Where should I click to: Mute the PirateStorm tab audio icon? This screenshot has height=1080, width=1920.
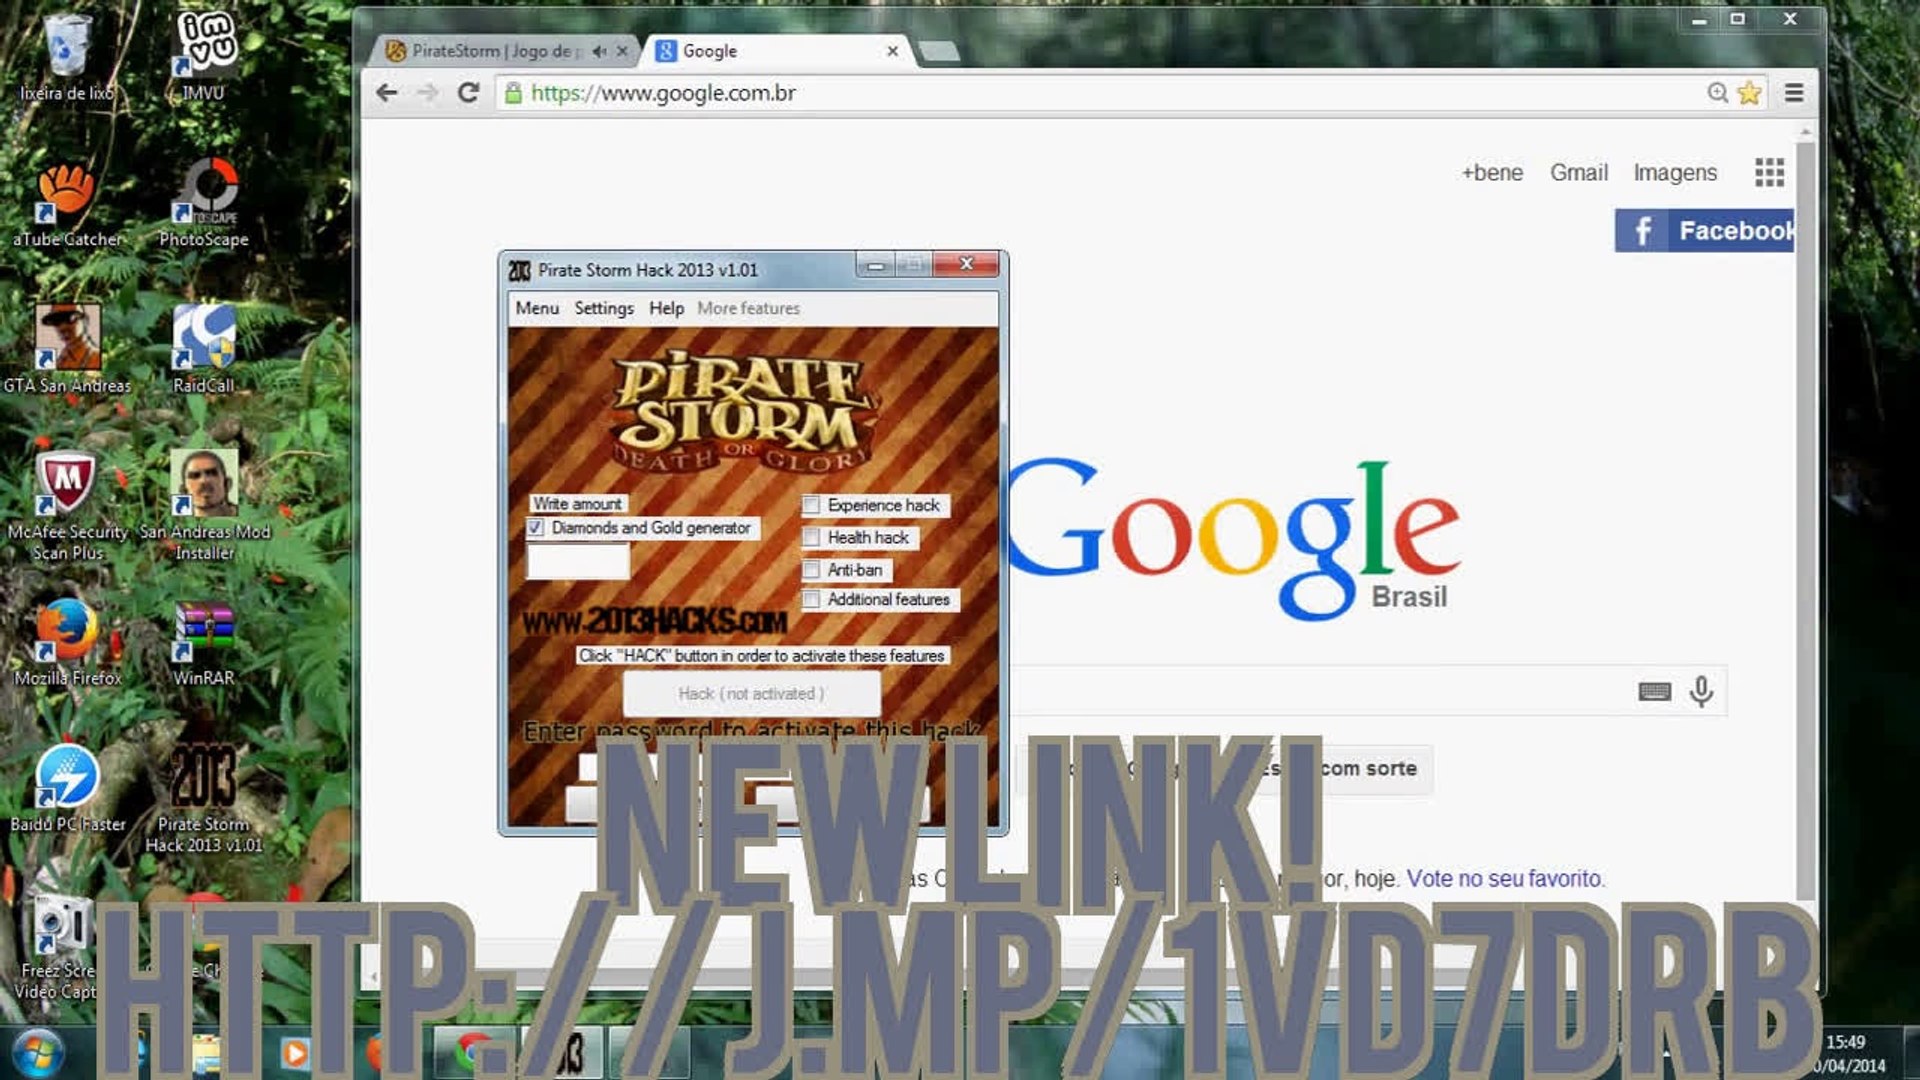[599, 51]
